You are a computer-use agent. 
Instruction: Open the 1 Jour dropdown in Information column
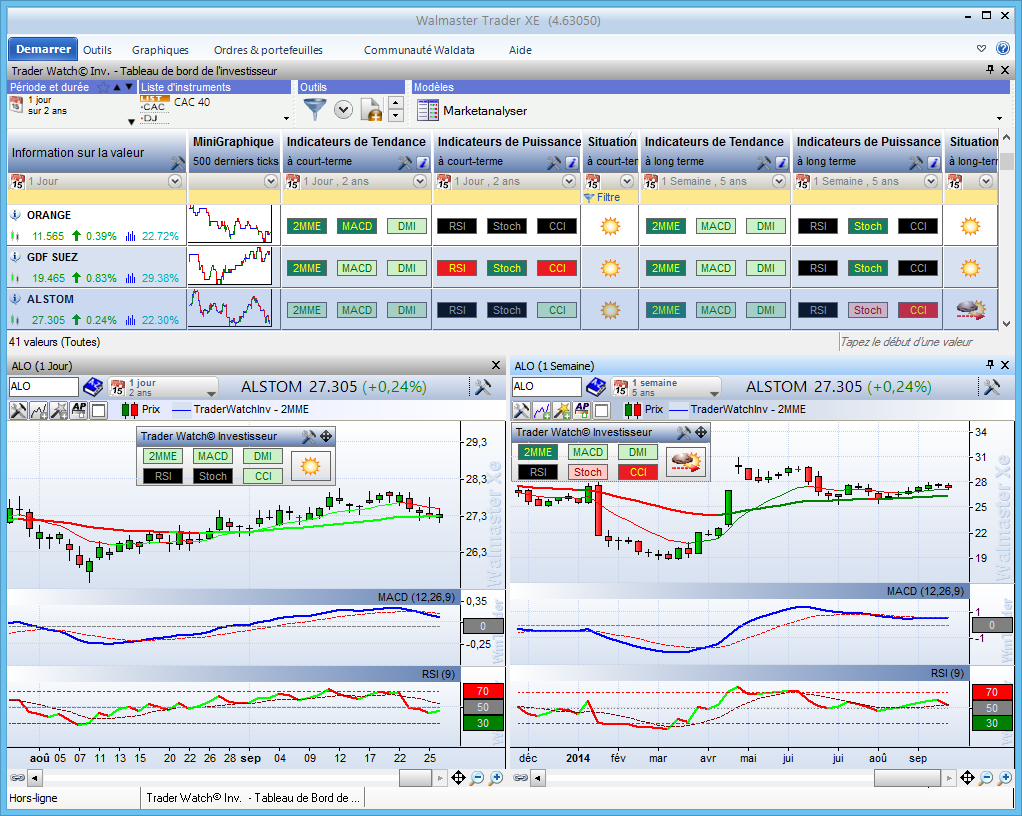point(175,181)
